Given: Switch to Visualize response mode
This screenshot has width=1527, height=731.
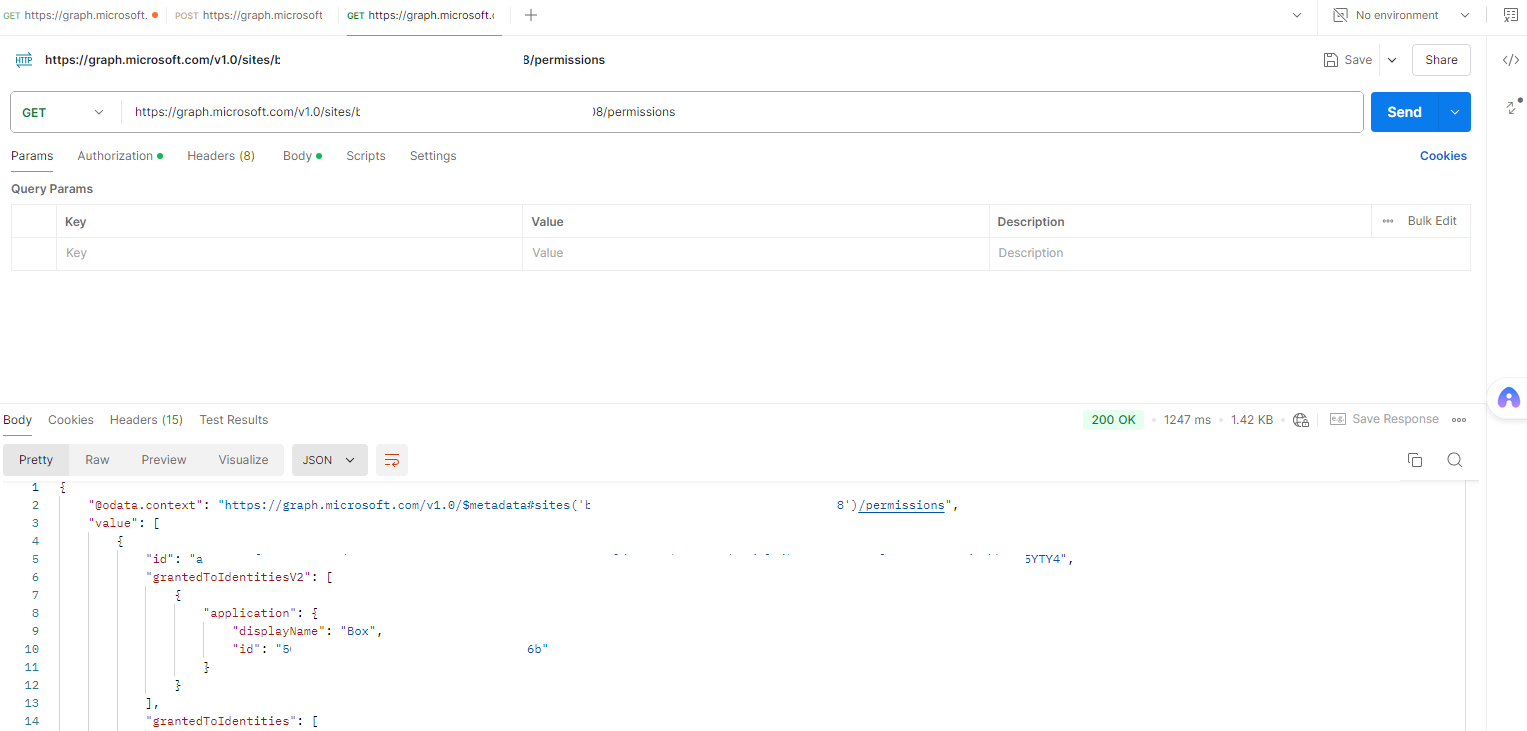Looking at the screenshot, I should 242,459.
